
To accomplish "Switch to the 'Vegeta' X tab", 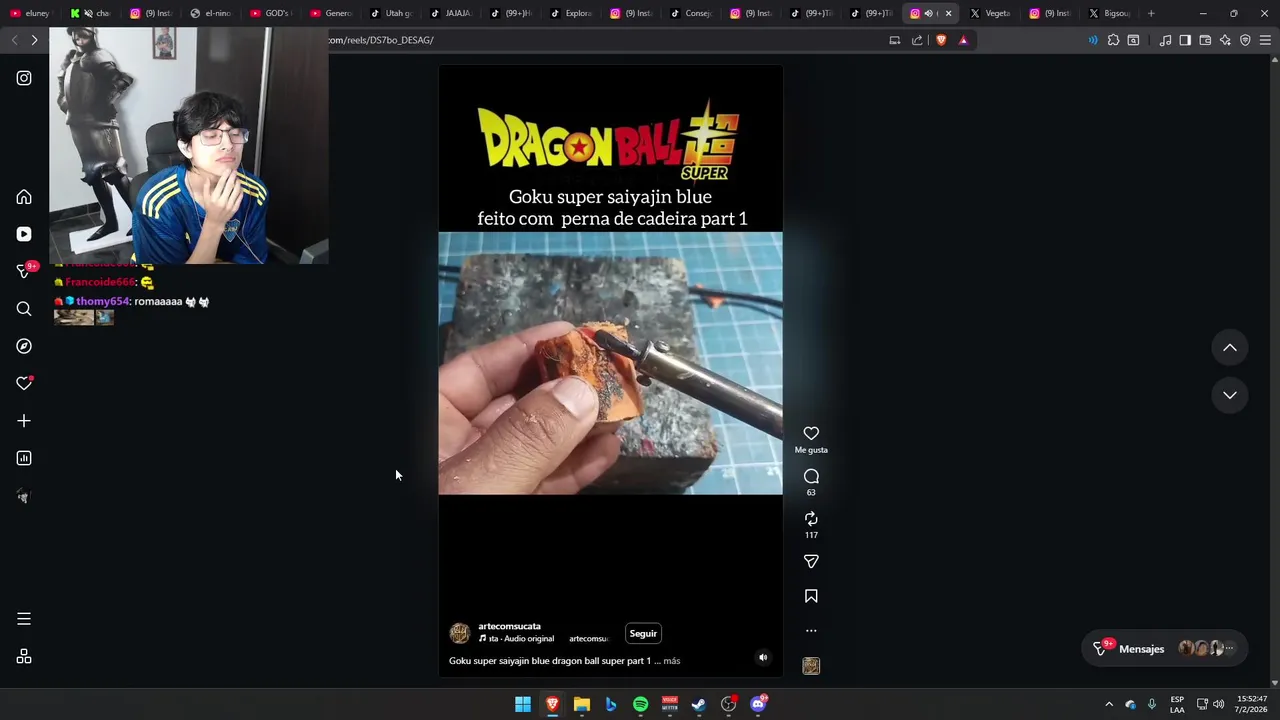I will 990,13.
